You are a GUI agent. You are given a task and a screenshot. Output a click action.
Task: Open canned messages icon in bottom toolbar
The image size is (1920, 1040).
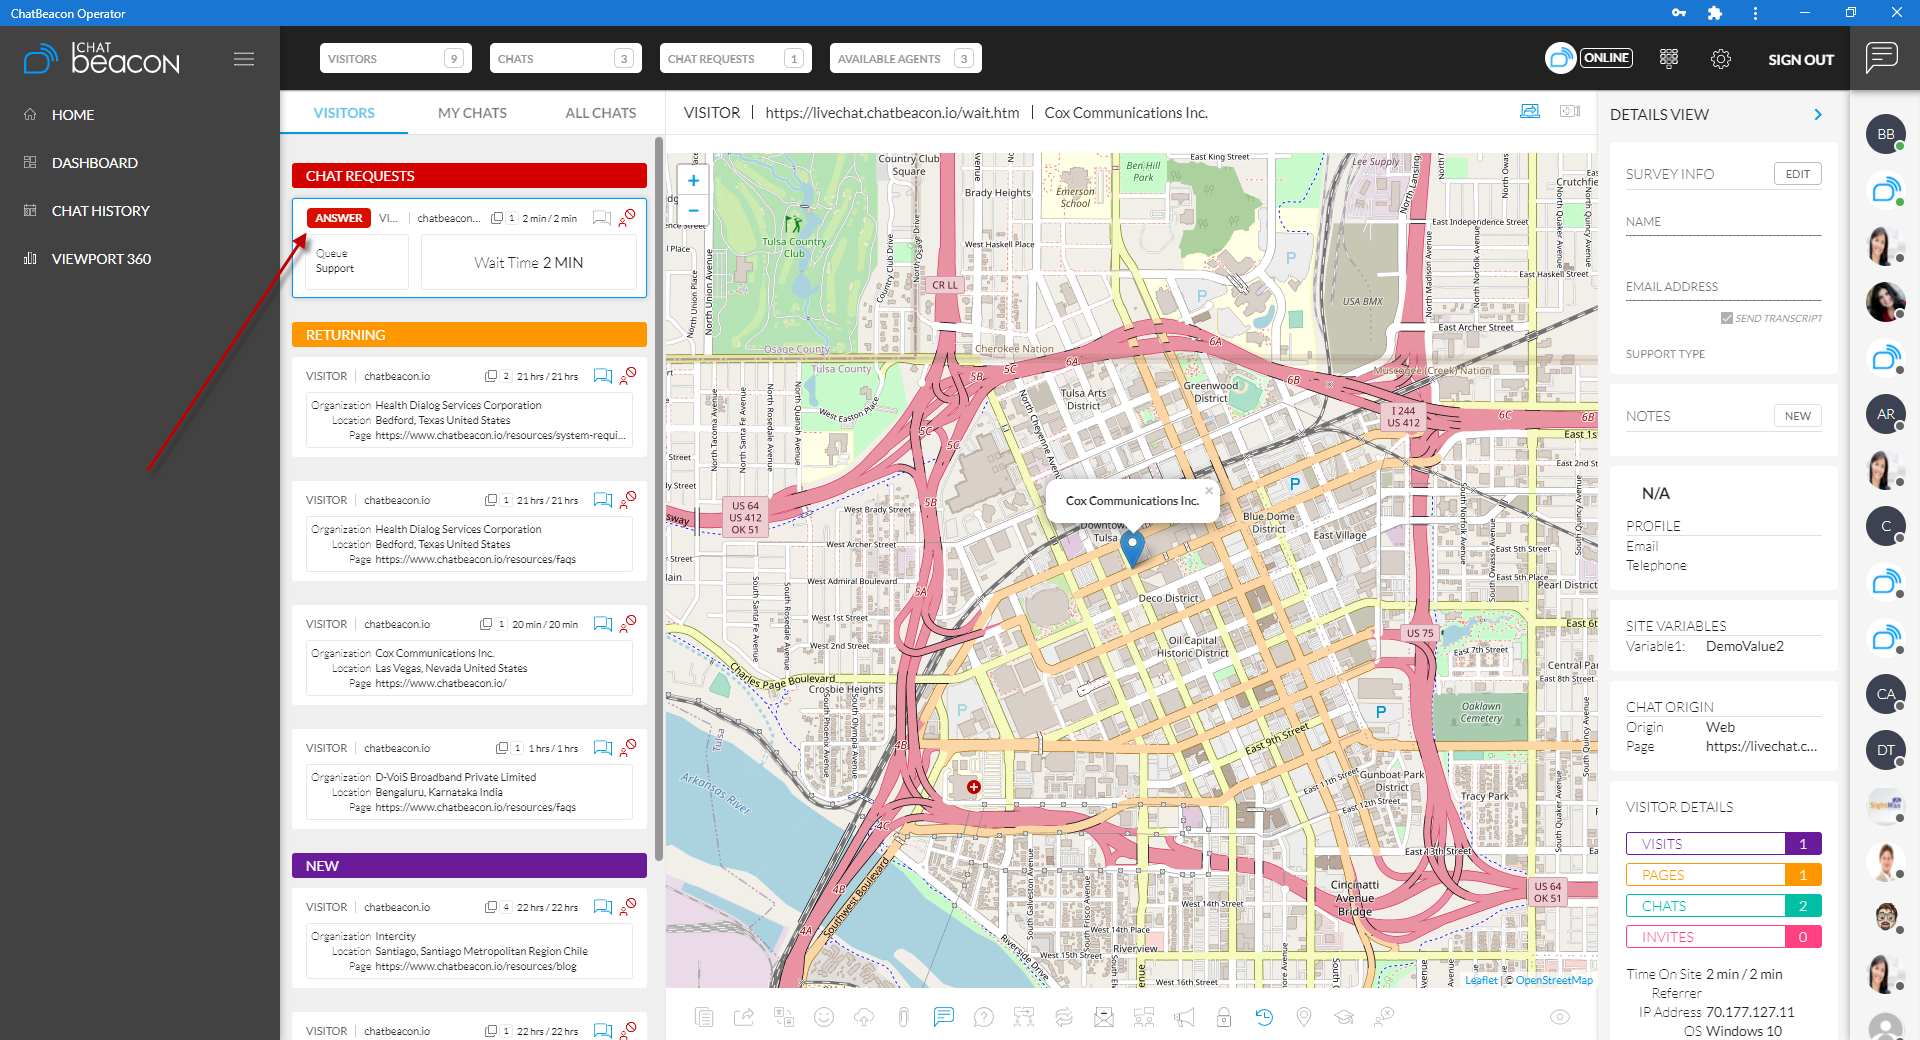[x=704, y=1017]
